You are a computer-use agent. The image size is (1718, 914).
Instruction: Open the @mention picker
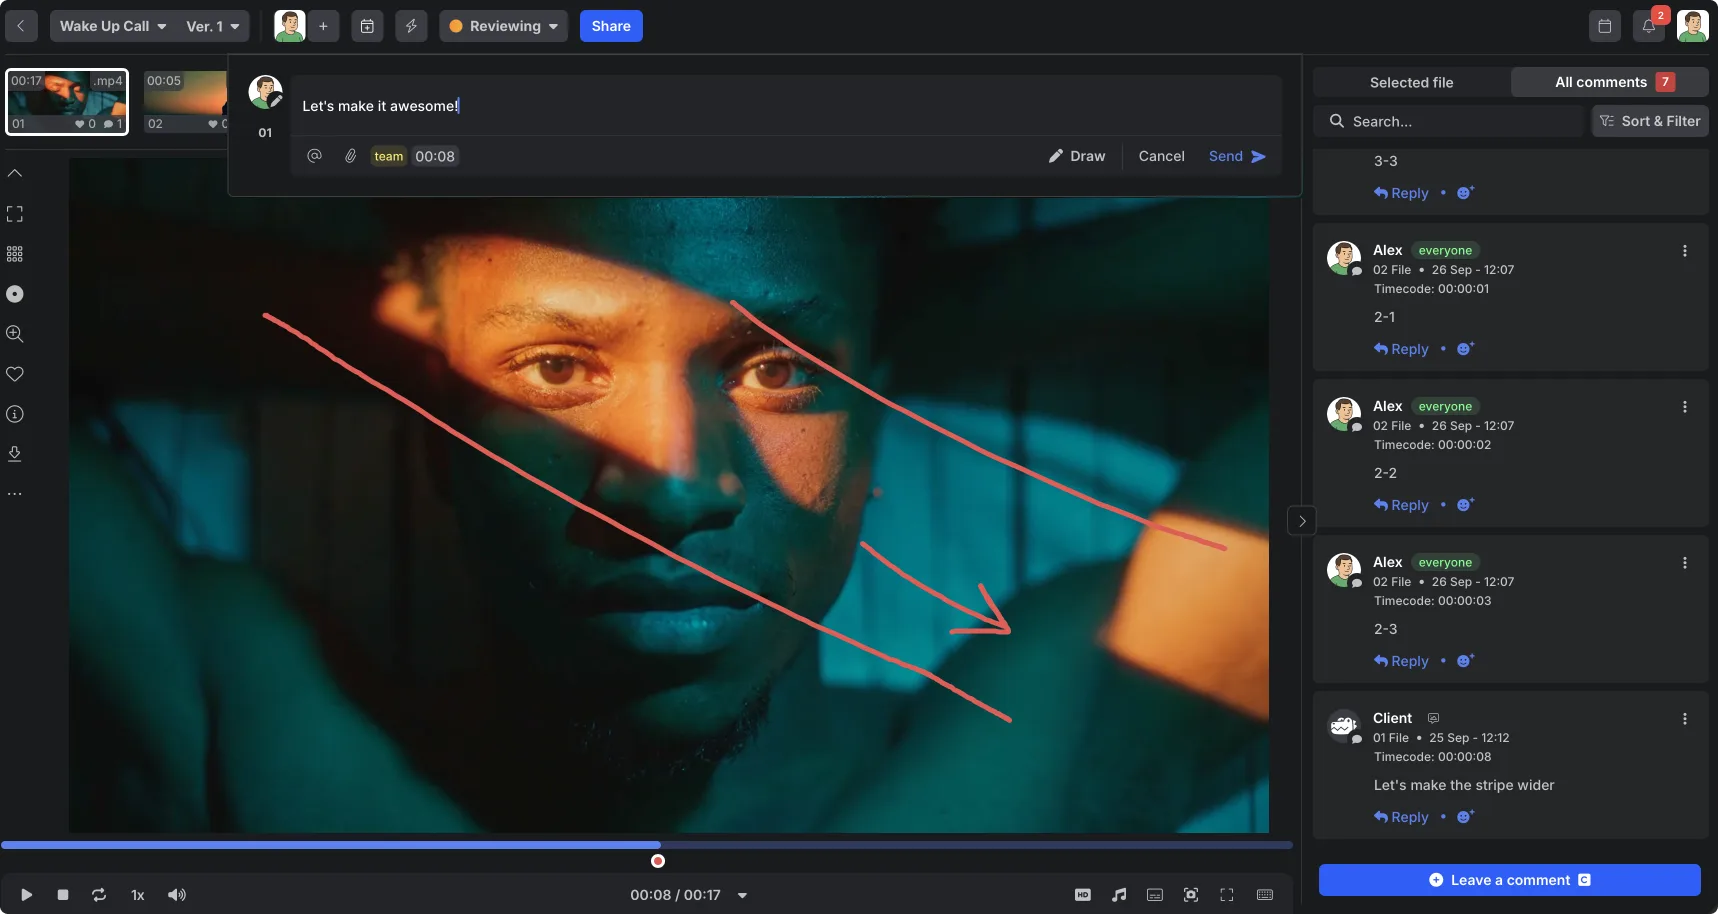(x=314, y=156)
